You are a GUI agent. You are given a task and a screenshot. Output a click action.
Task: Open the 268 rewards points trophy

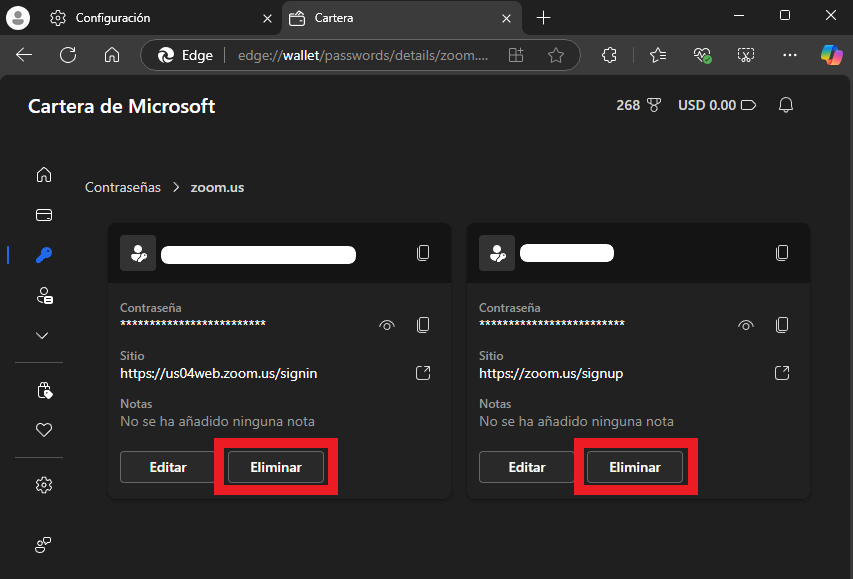click(x=639, y=105)
